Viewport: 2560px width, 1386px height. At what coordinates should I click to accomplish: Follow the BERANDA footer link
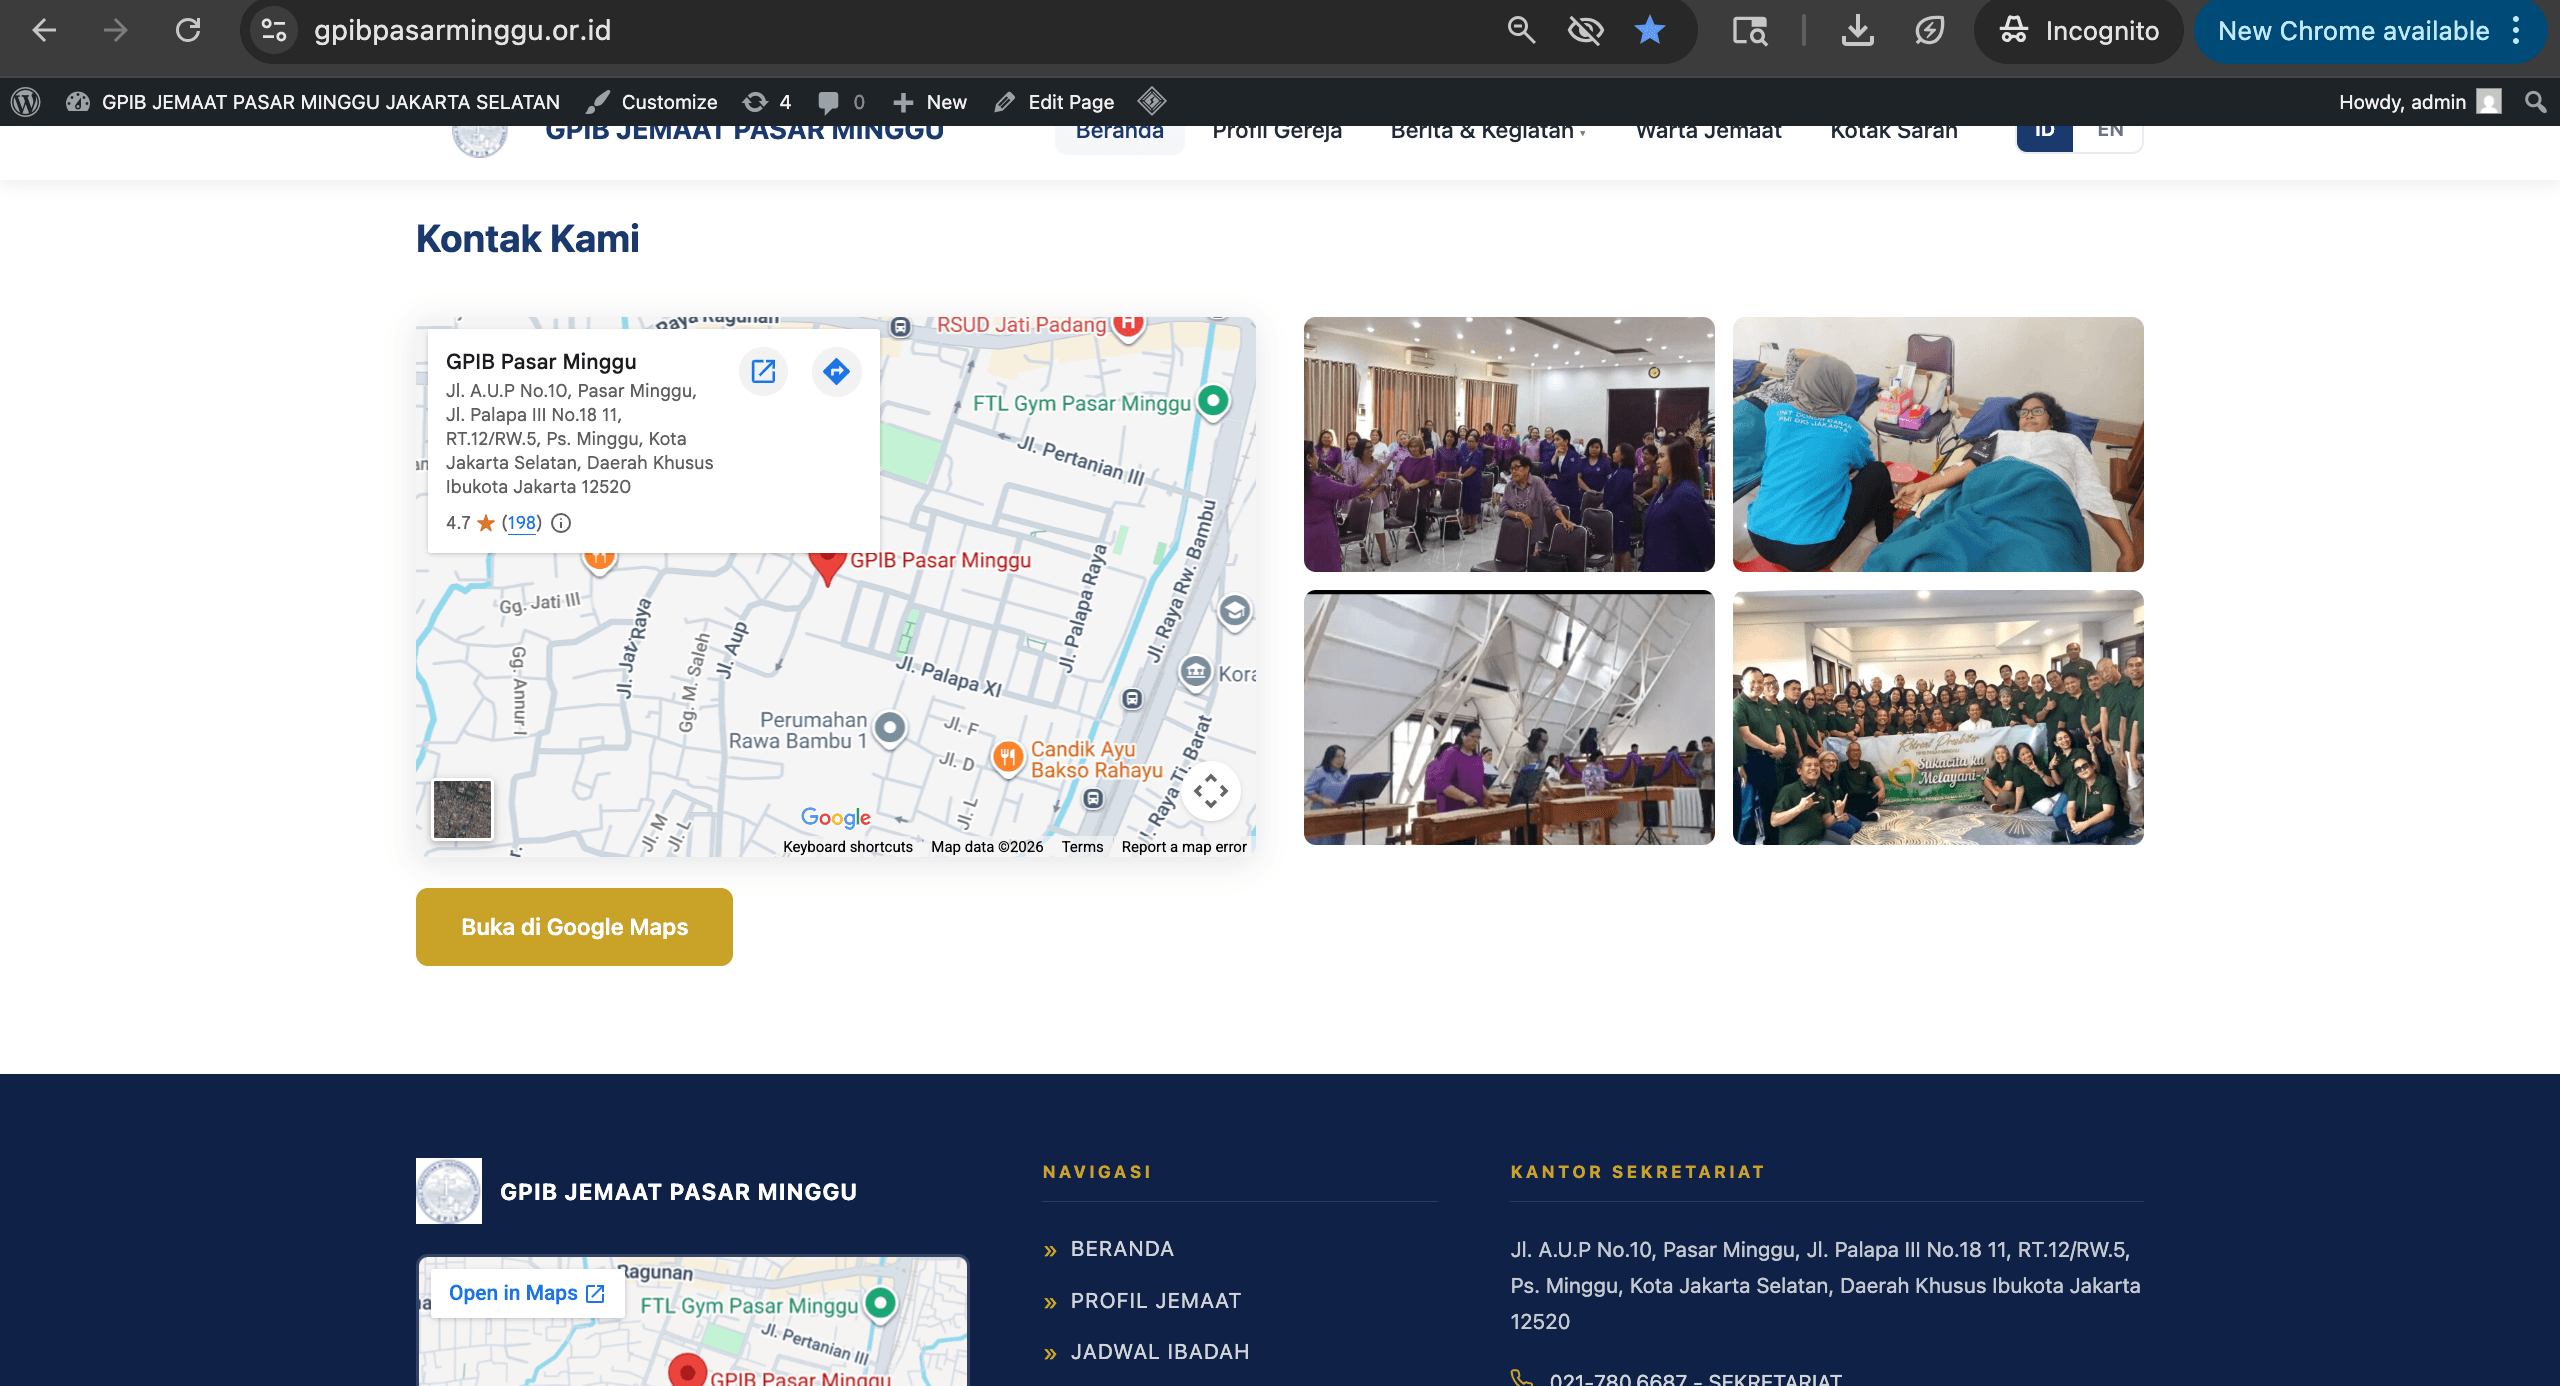point(1122,1249)
